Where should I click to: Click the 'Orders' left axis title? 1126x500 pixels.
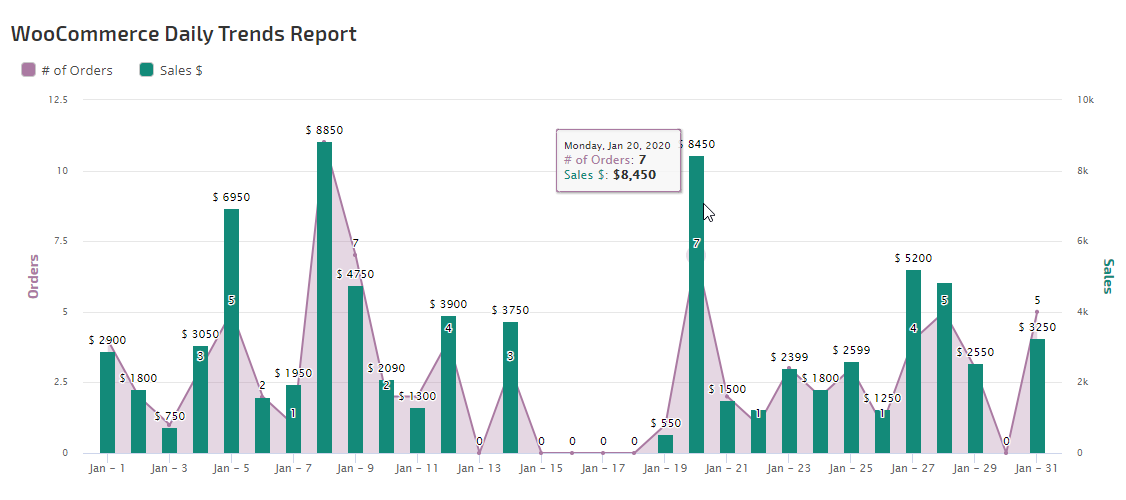pyautogui.click(x=33, y=276)
